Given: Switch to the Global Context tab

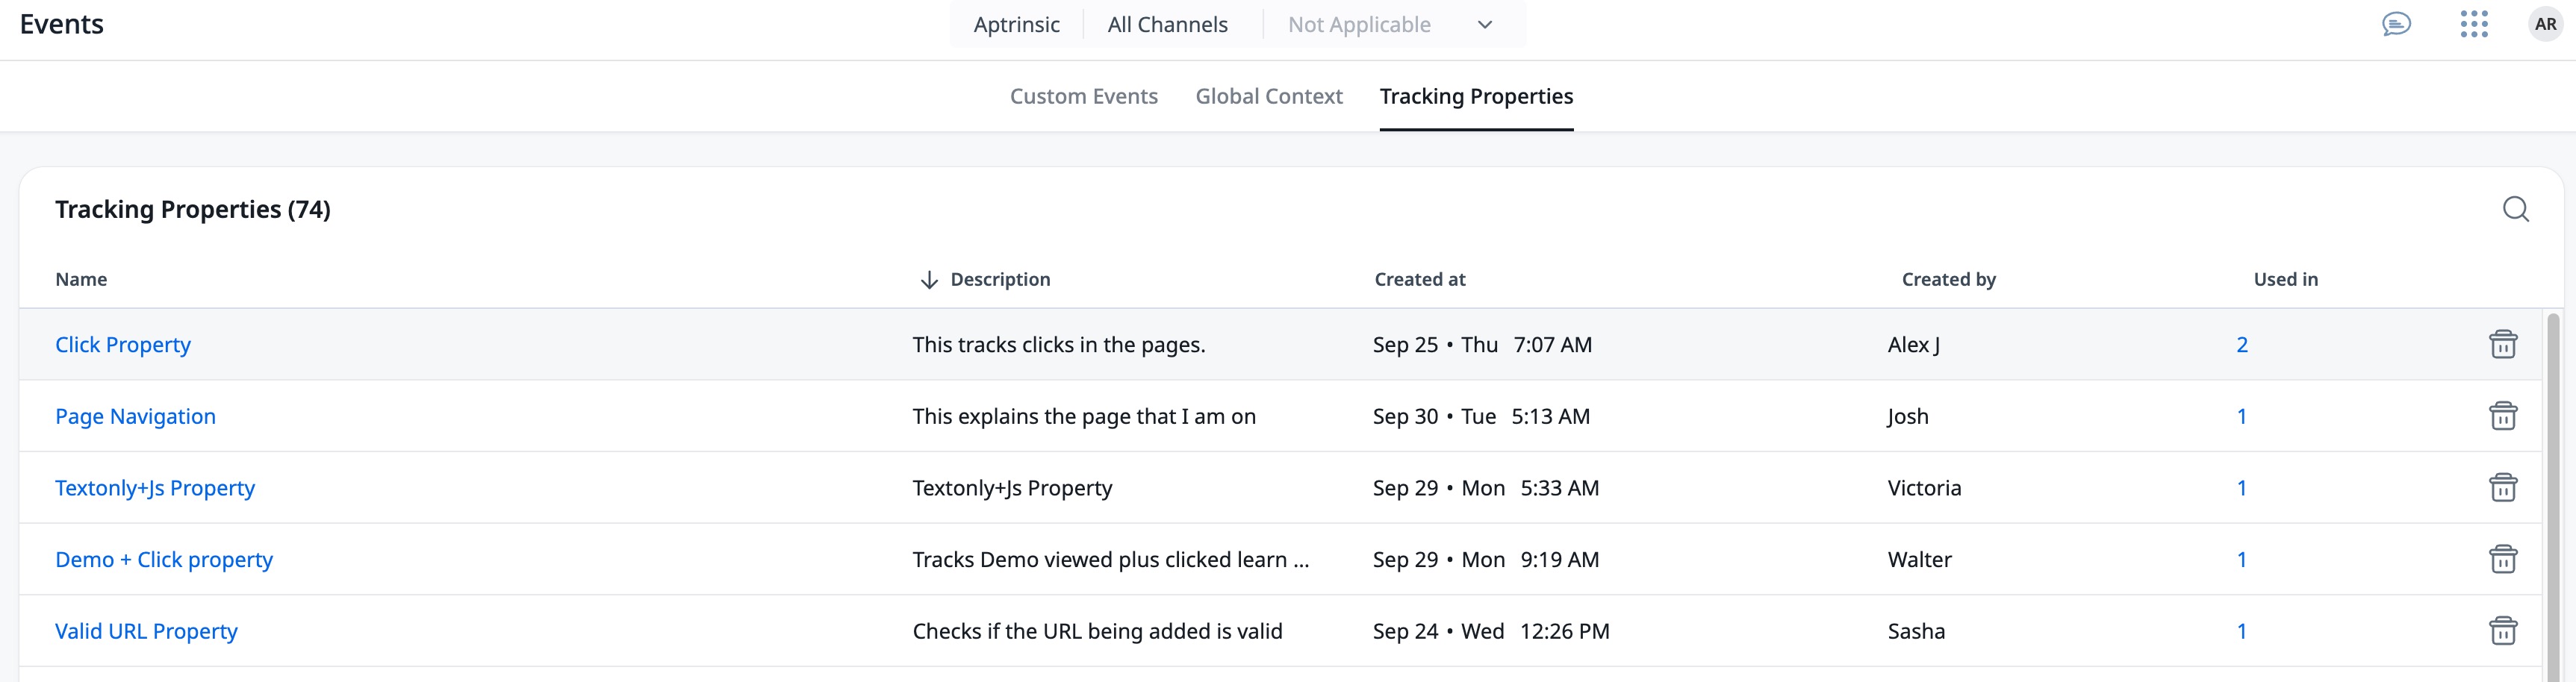Looking at the screenshot, I should click(x=1268, y=96).
